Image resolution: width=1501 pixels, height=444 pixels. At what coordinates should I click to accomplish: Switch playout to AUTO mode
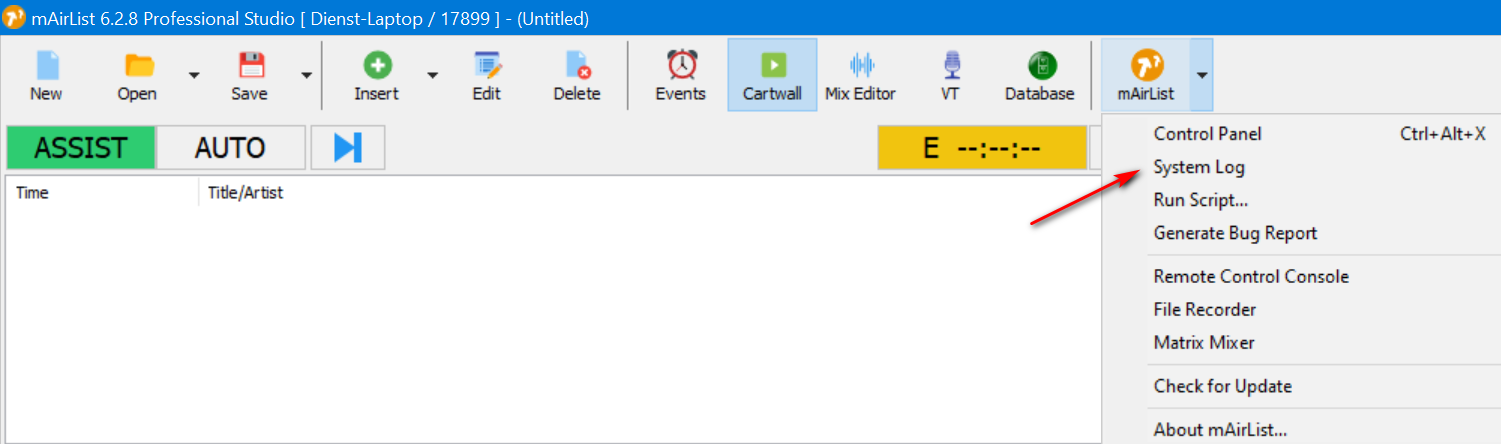point(230,148)
